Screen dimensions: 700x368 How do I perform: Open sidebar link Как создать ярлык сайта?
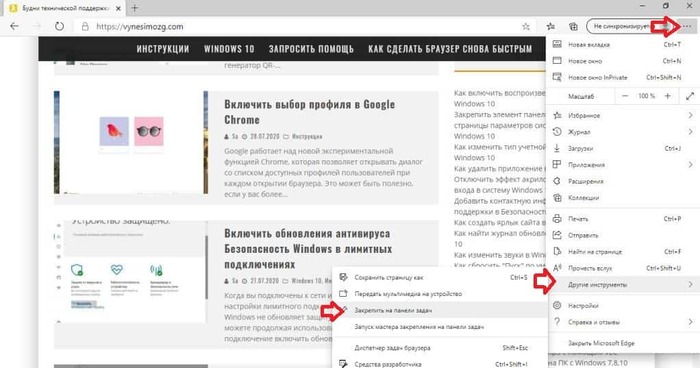coord(500,222)
